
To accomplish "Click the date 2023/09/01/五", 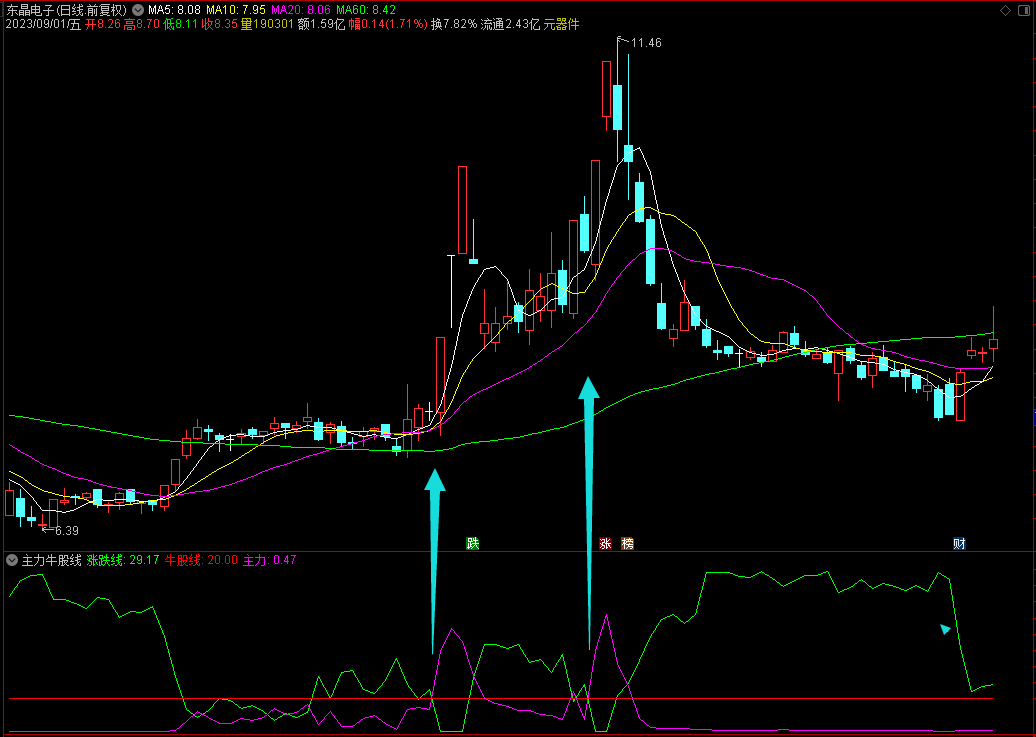I will [x=43, y=24].
